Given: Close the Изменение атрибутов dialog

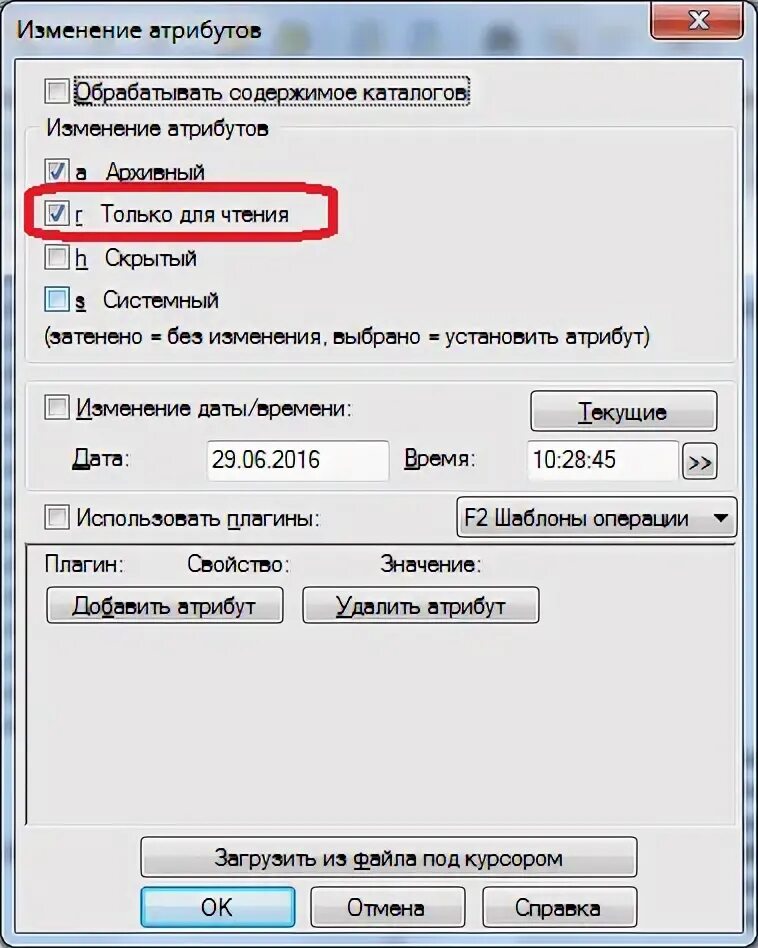Looking at the screenshot, I should click(697, 20).
